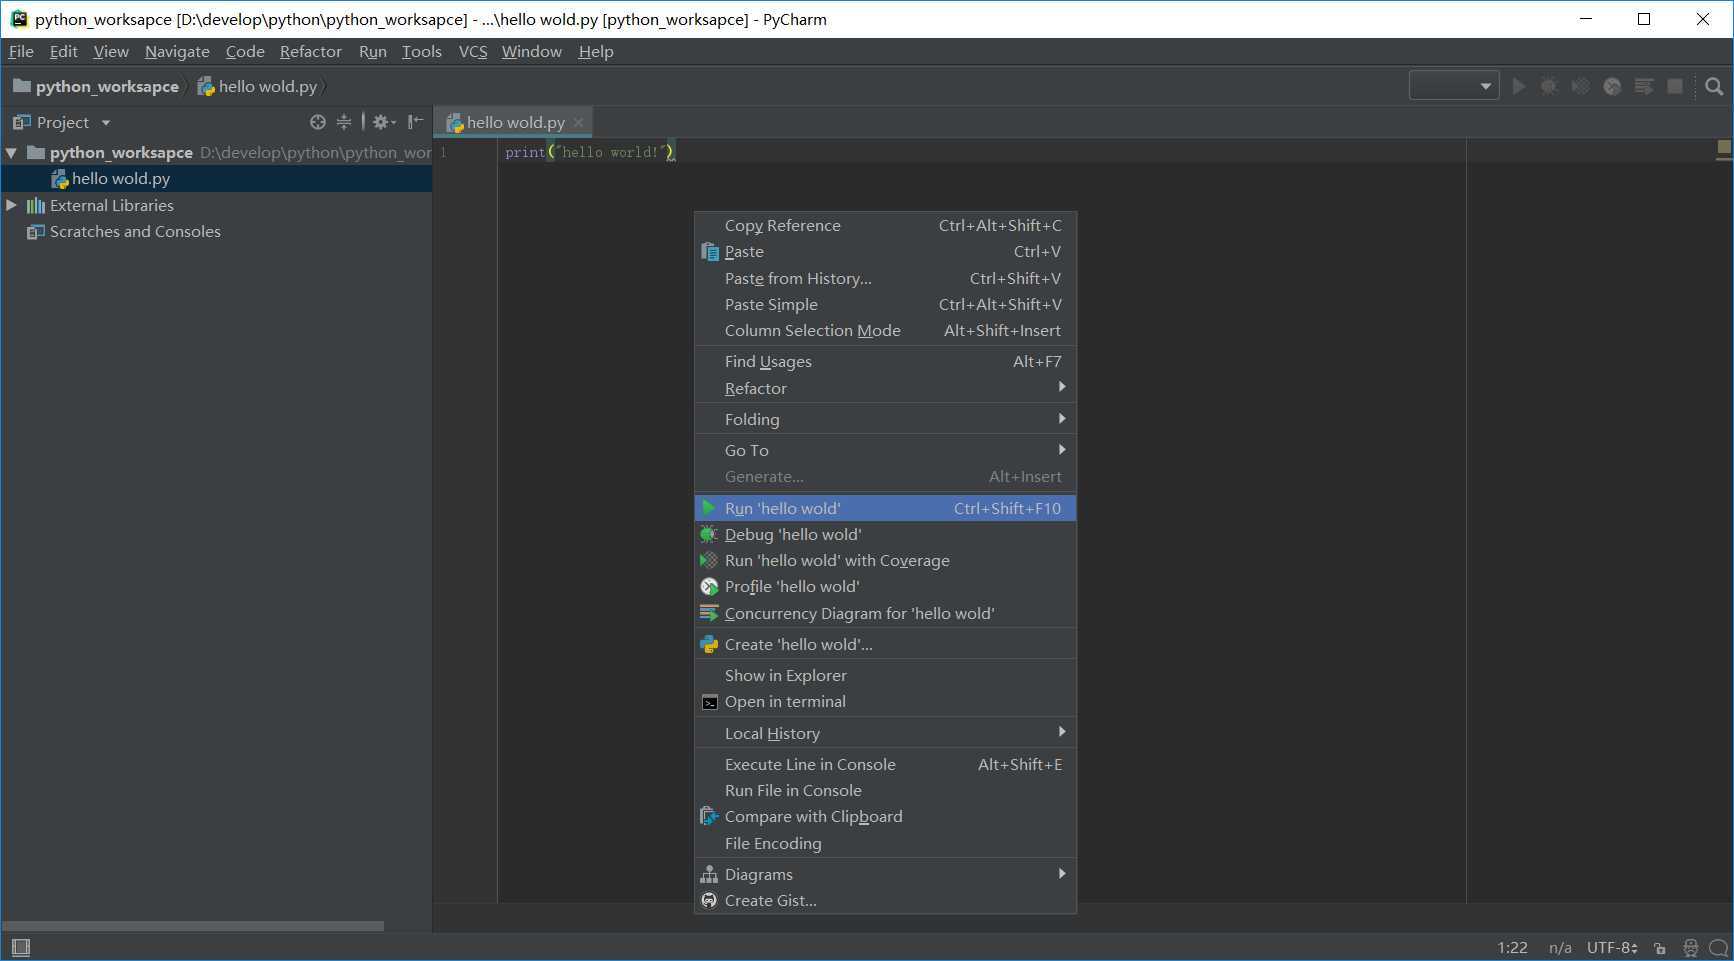Click python_worksapce breadcrumb

tap(96, 86)
